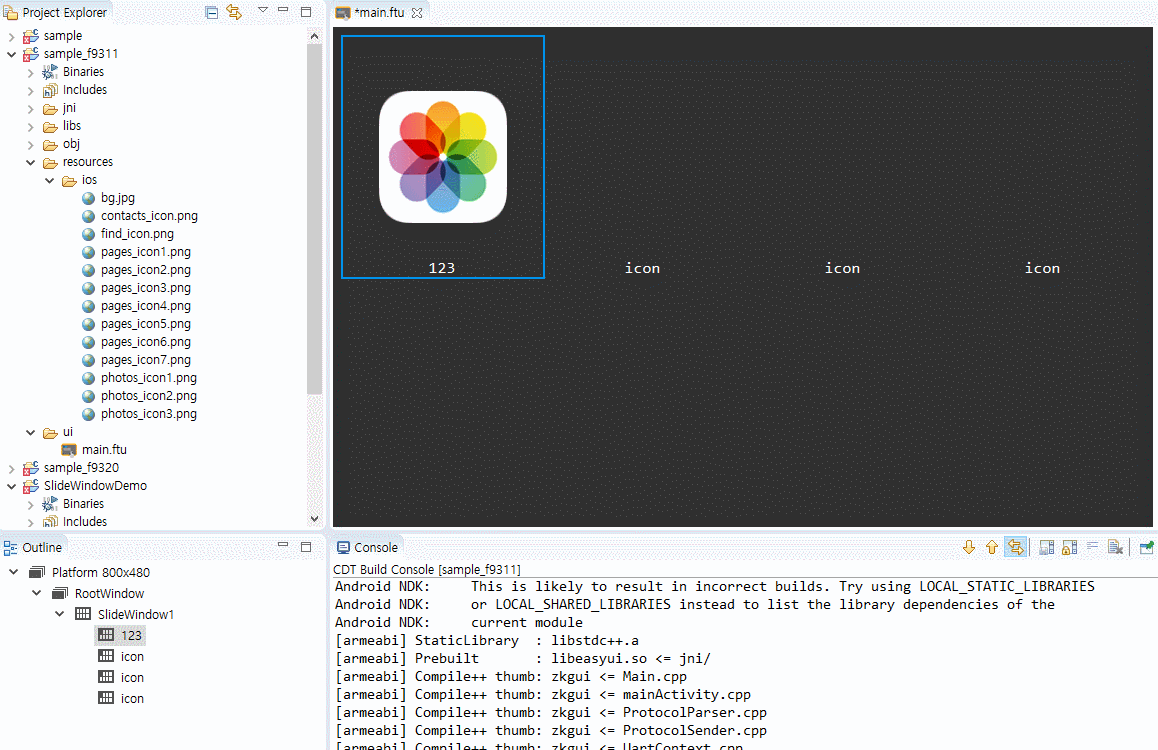Collapse all in Project Explorer
The width and height of the screenshot is (1158, 750).
pos(211,13)
